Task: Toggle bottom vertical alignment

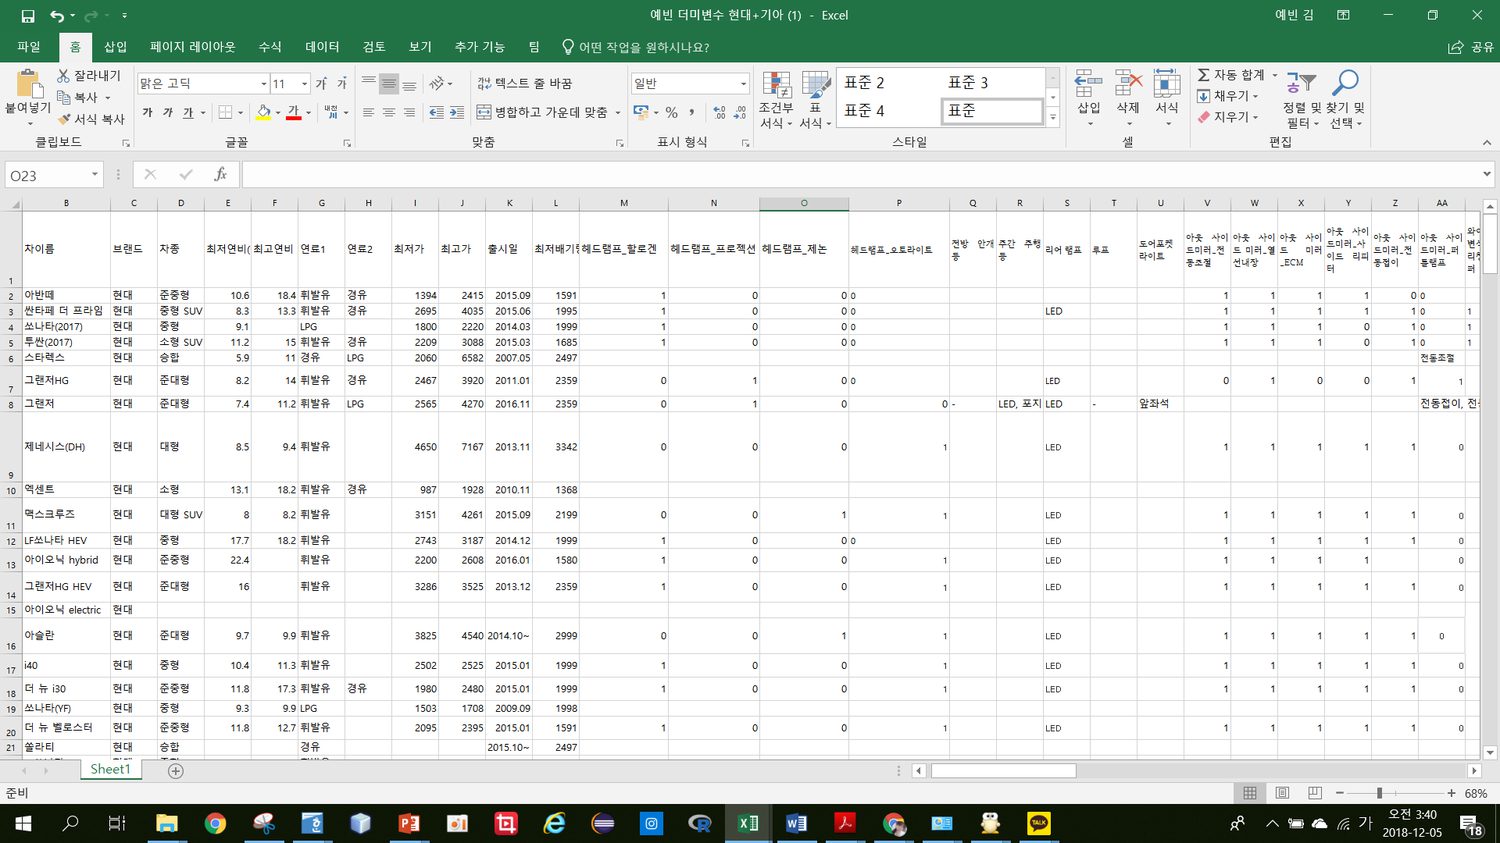Action: [x=409, y=84]
